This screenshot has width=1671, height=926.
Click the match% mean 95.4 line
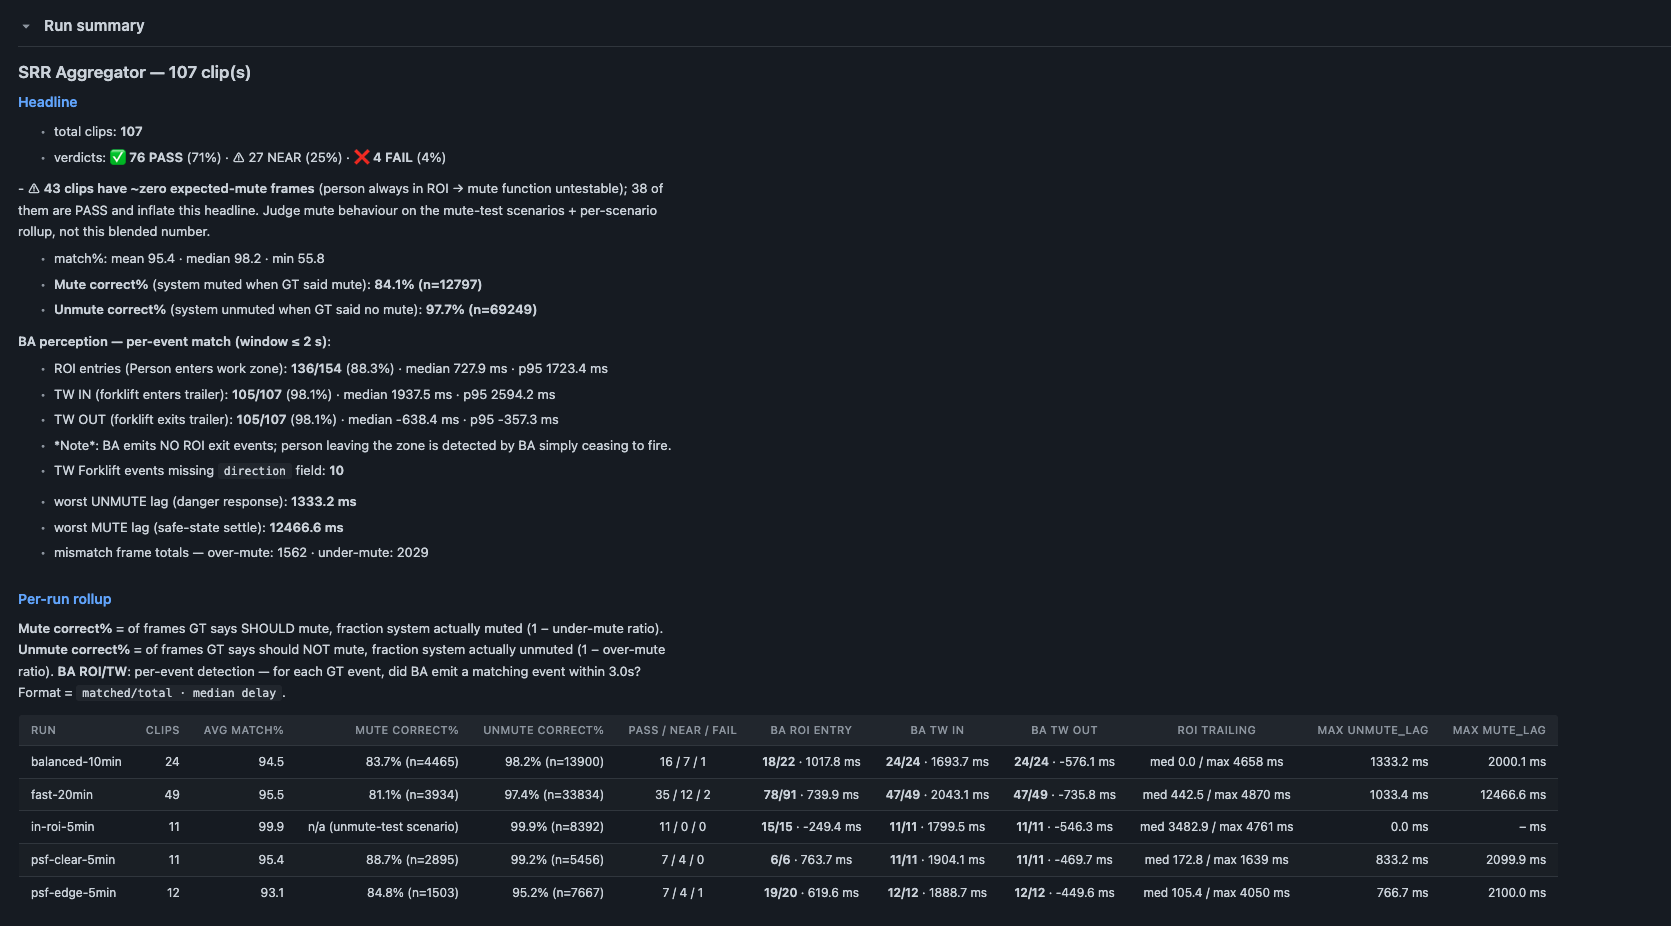(189, 259)
